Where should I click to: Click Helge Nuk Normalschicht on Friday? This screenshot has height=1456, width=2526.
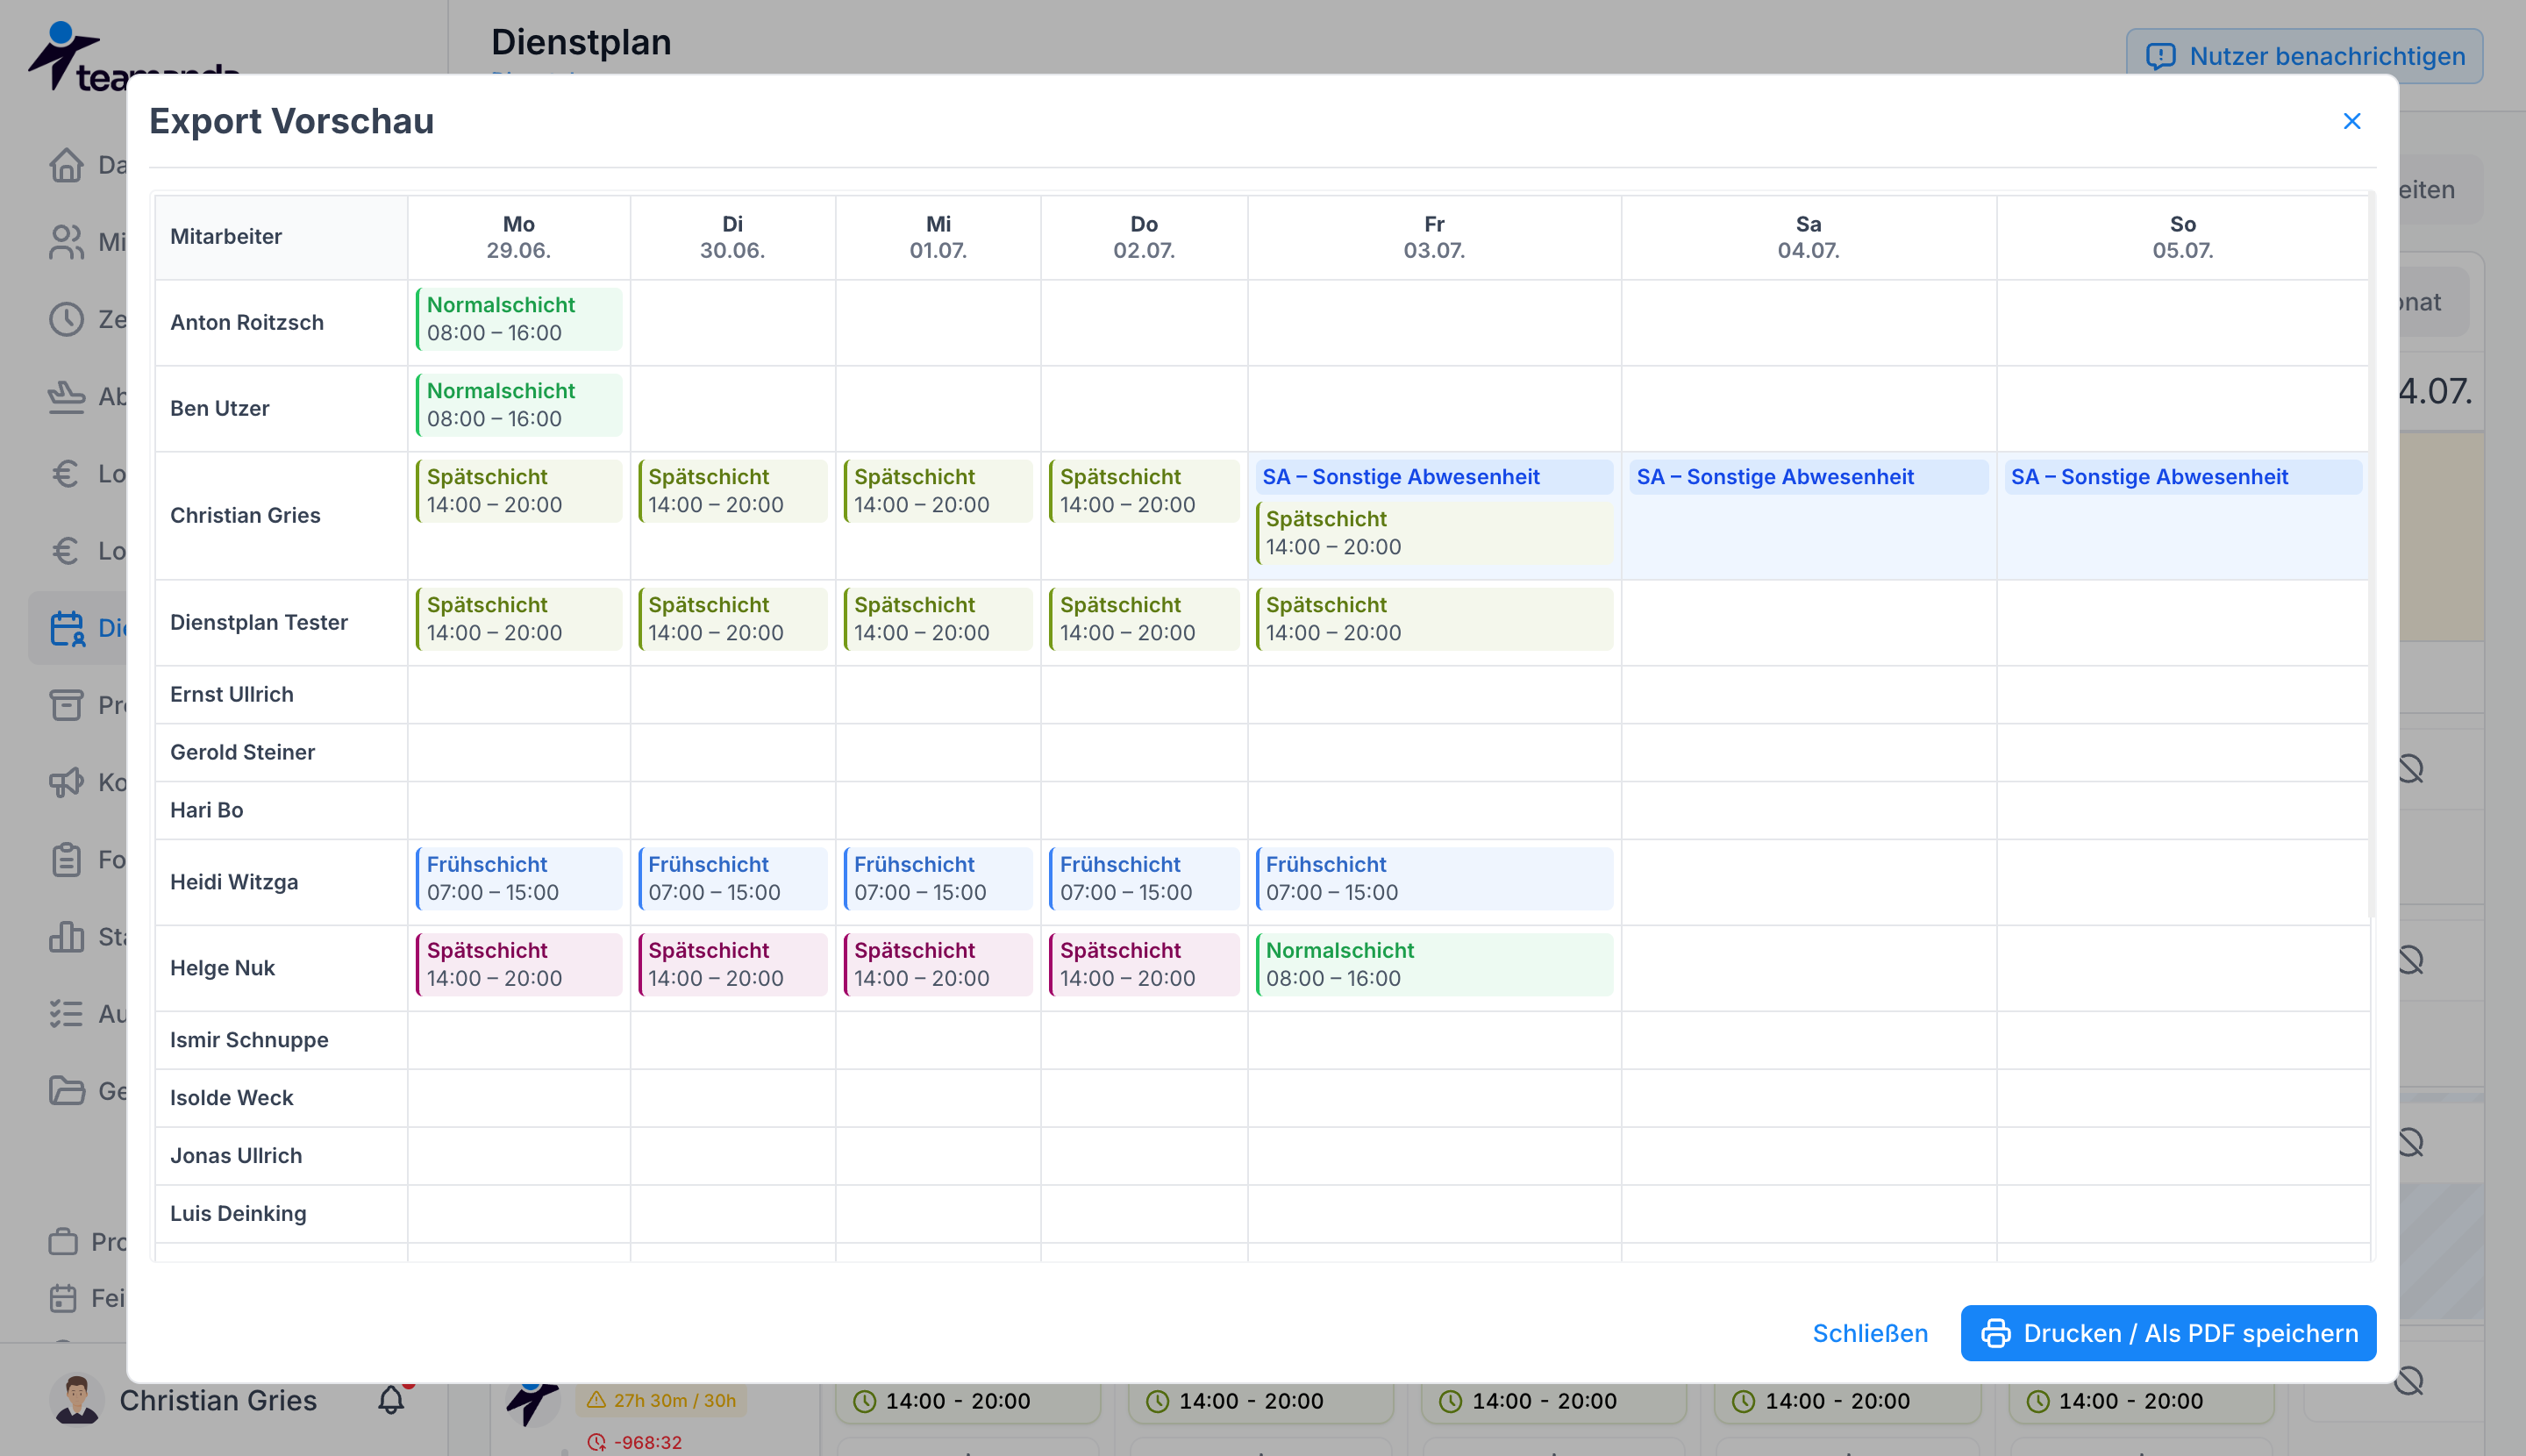pos(1434,964)
